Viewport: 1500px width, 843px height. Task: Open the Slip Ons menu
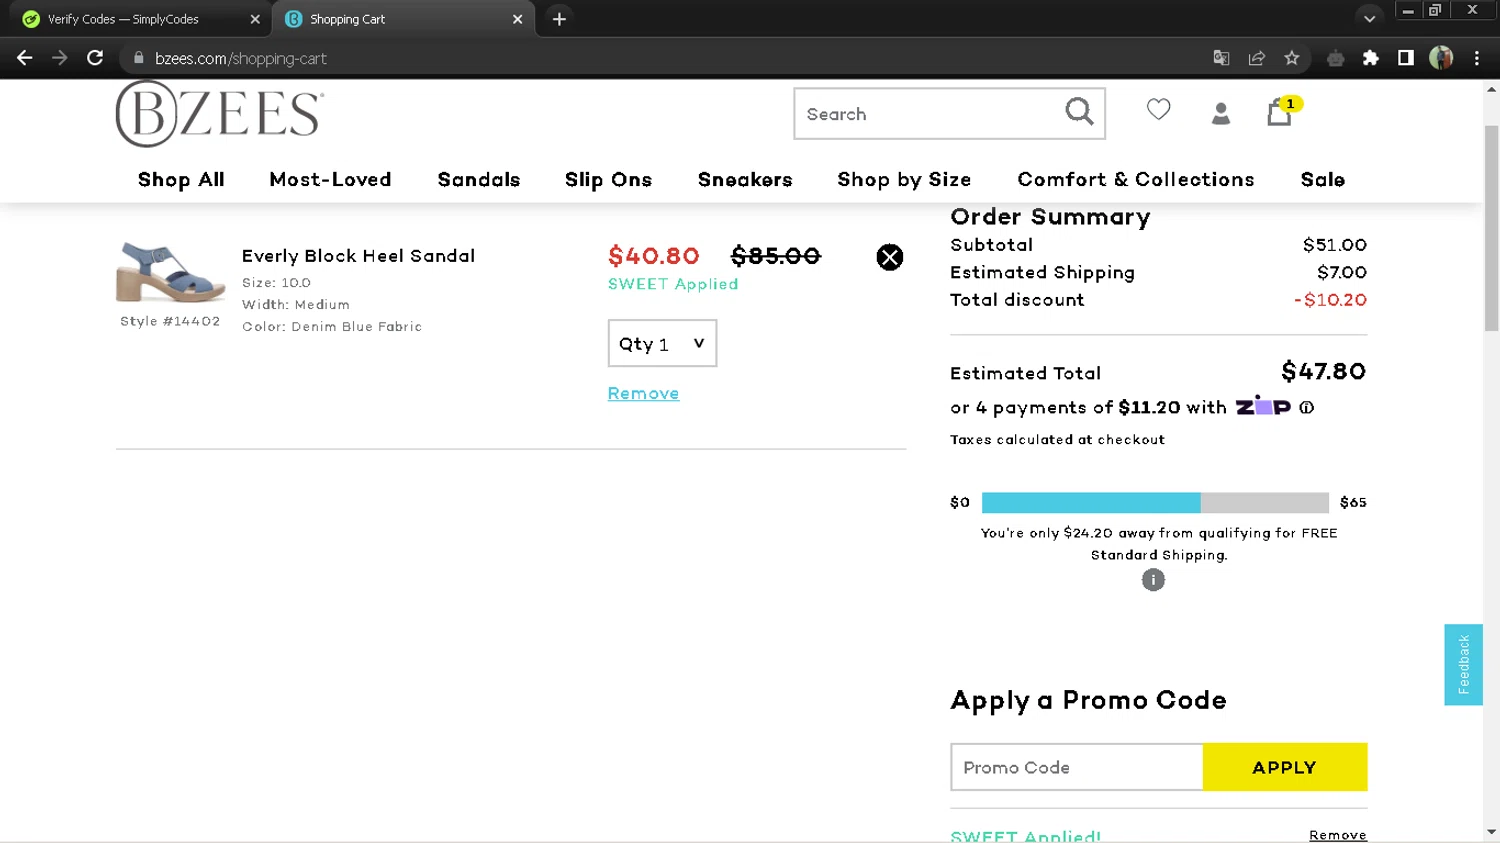click(x=608, y=179)
